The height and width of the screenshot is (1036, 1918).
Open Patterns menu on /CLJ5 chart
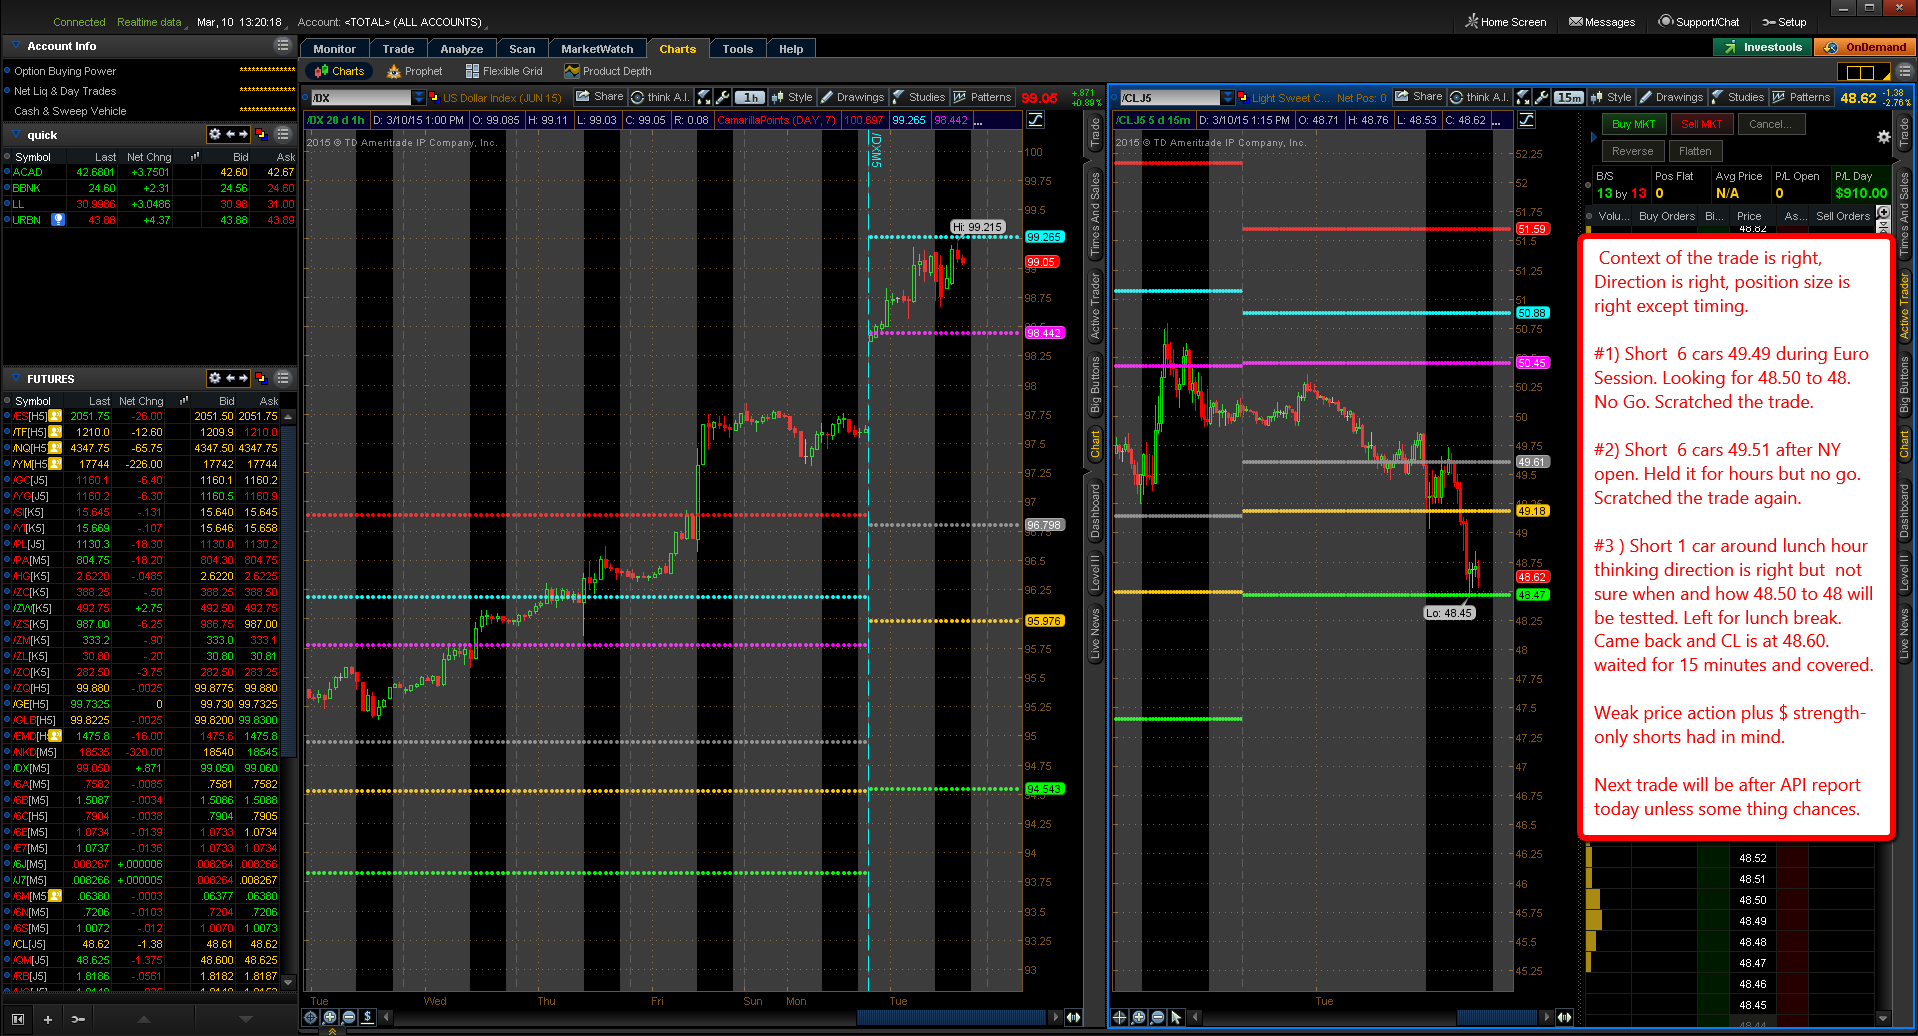pos(1802,97)
